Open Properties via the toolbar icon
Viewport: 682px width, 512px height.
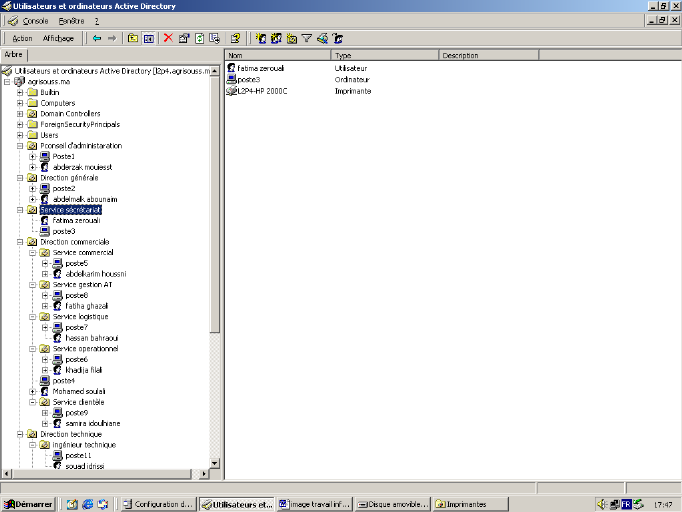184,38
